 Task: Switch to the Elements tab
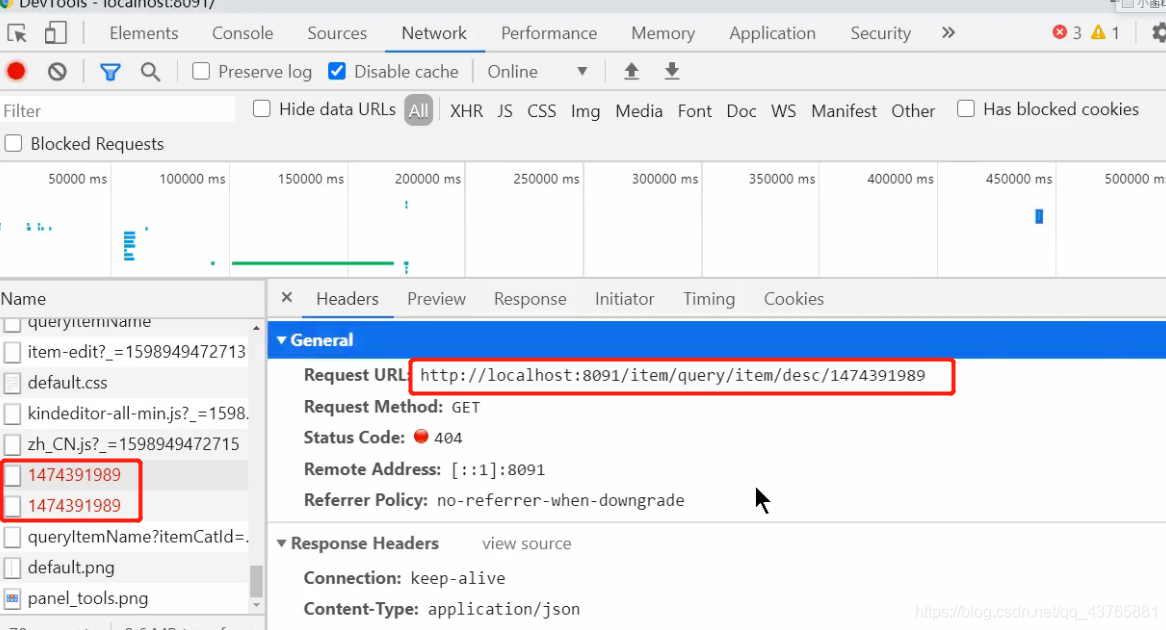pos(144,33)
